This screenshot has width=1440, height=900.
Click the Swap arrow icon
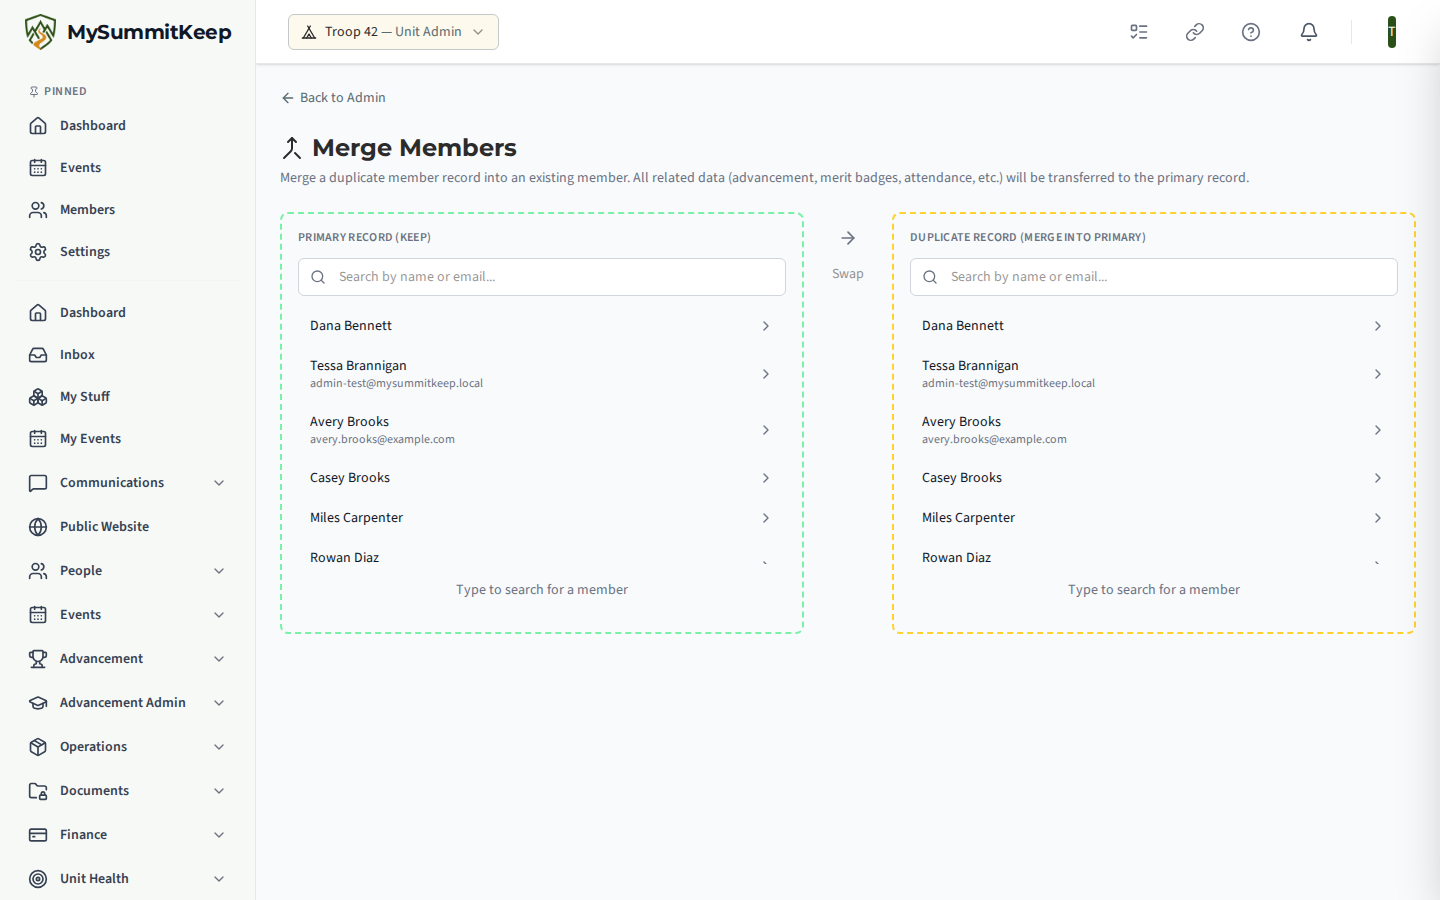[848, 238]
